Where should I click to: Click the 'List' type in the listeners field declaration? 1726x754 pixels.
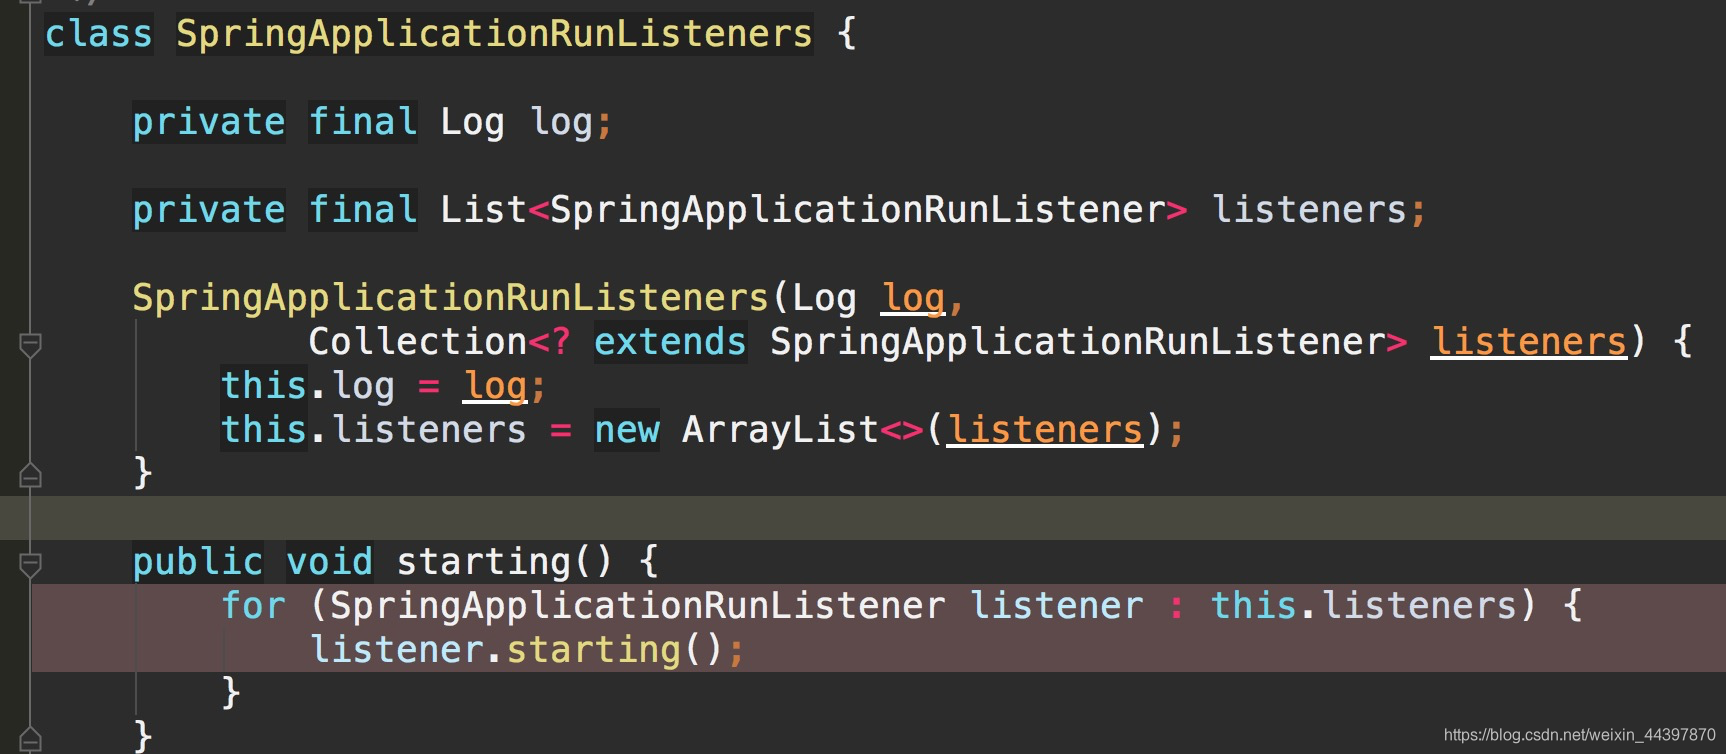coord(483,210)
